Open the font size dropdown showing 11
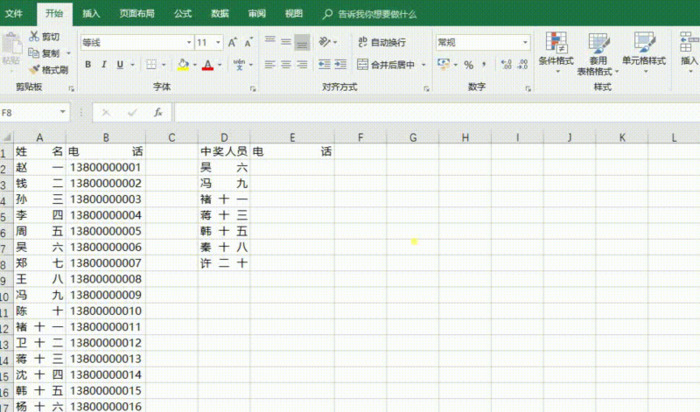The width and height of the screenshot is (700, 412). pos(218,42)
